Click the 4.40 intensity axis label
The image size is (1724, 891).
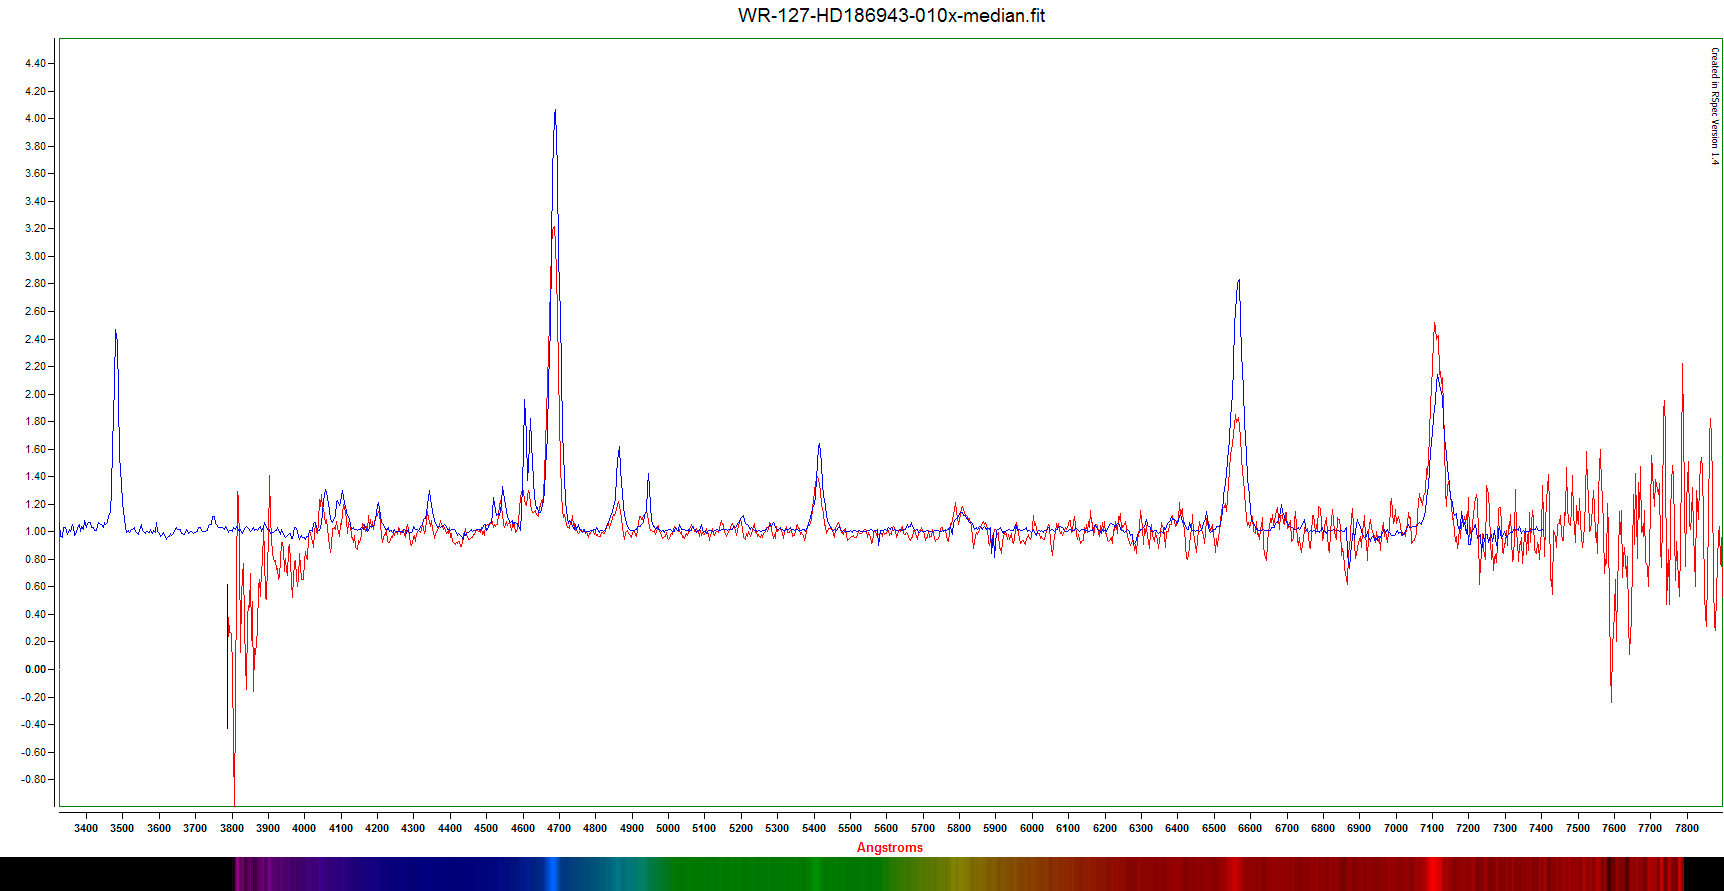click(x=35, y=63)
